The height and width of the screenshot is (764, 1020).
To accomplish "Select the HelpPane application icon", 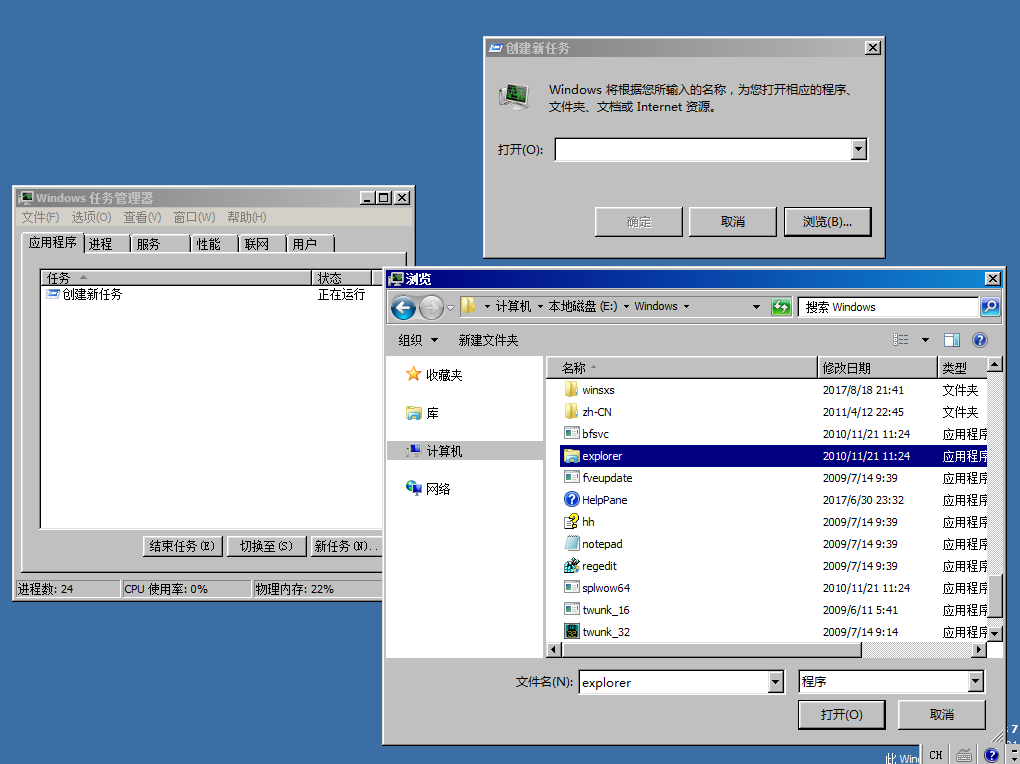I will 571,500.
